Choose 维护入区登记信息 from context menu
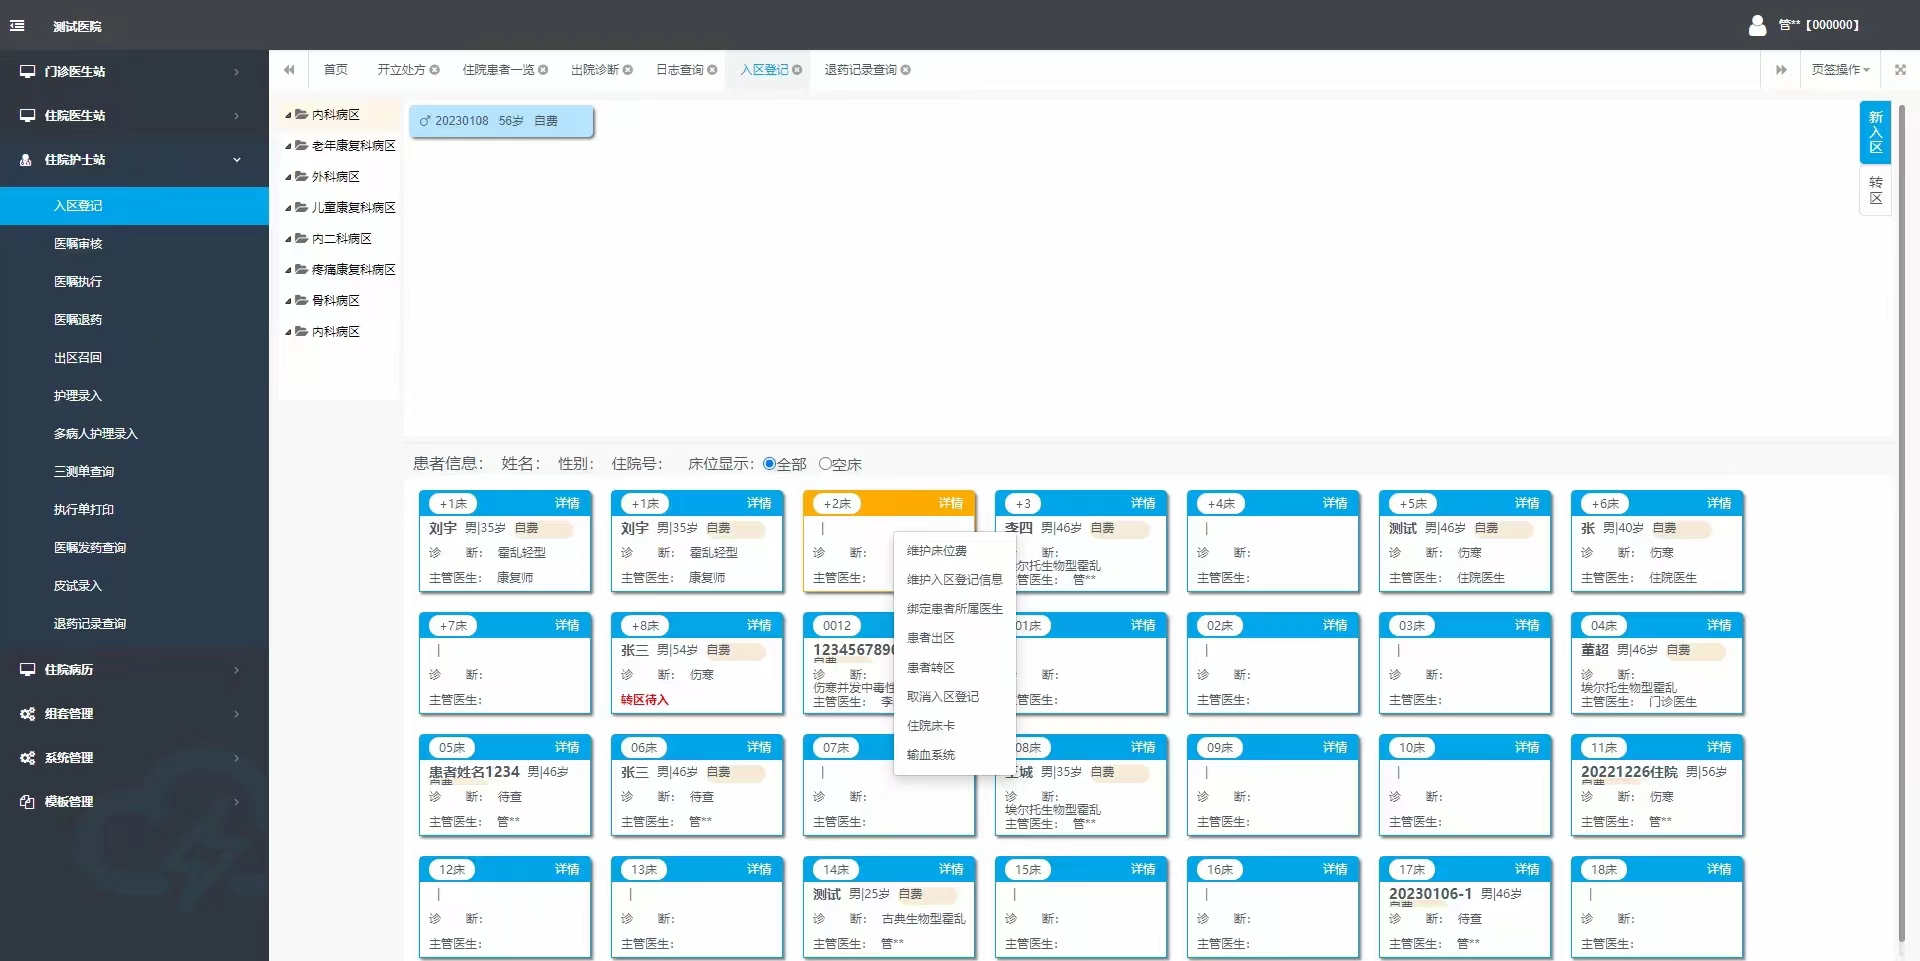 pyautogui.click(x=954, y=580)
